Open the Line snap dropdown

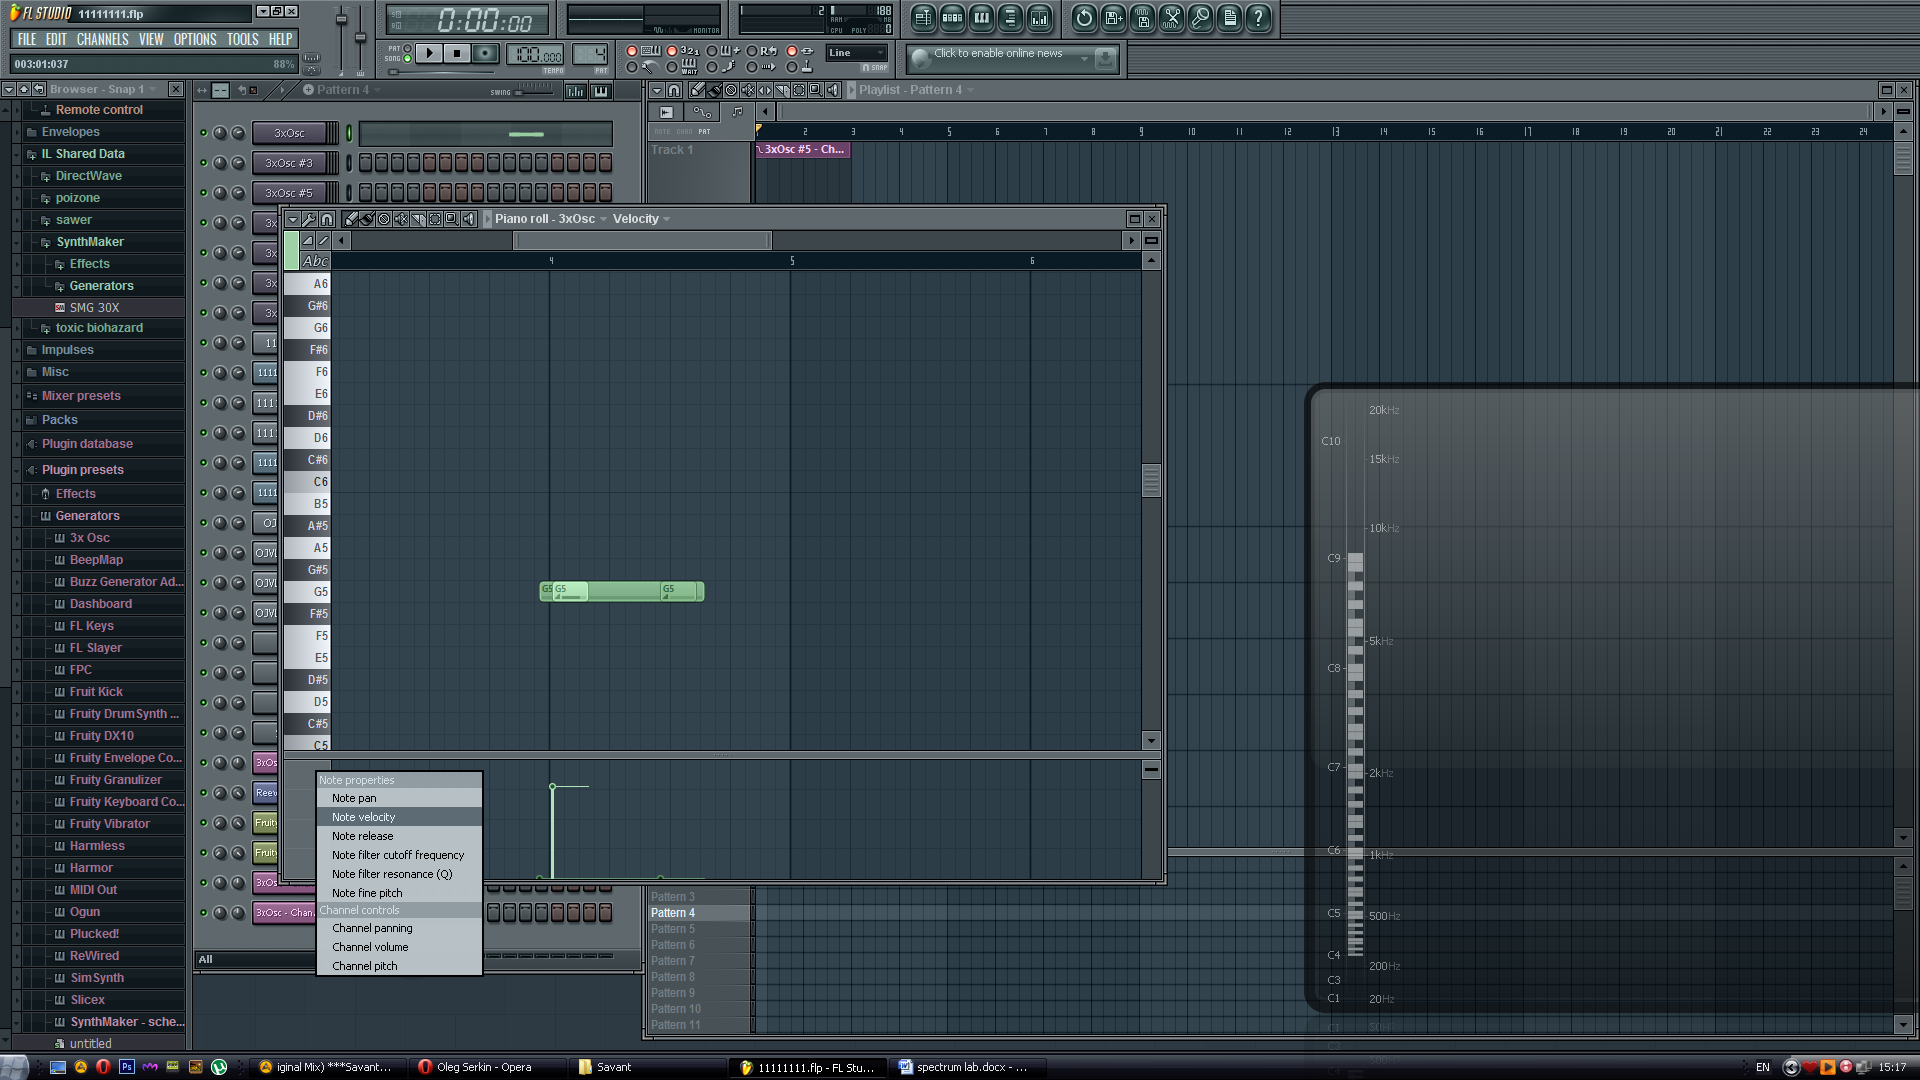(857, 53)
